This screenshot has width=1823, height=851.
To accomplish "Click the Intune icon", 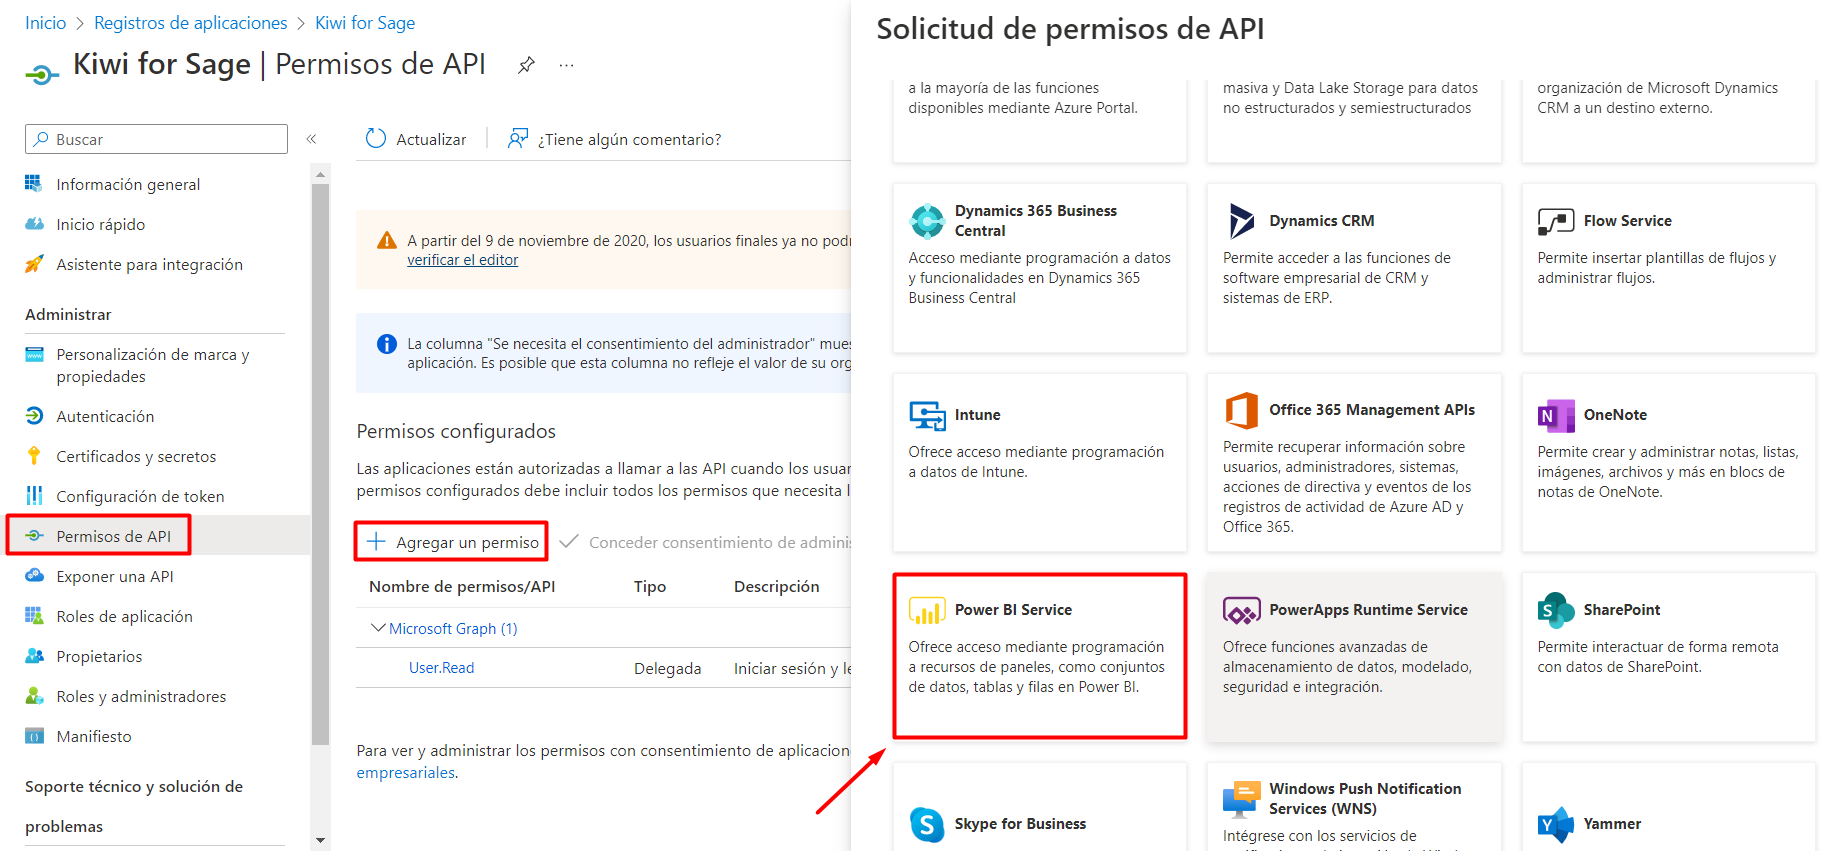I will point(927,415).
